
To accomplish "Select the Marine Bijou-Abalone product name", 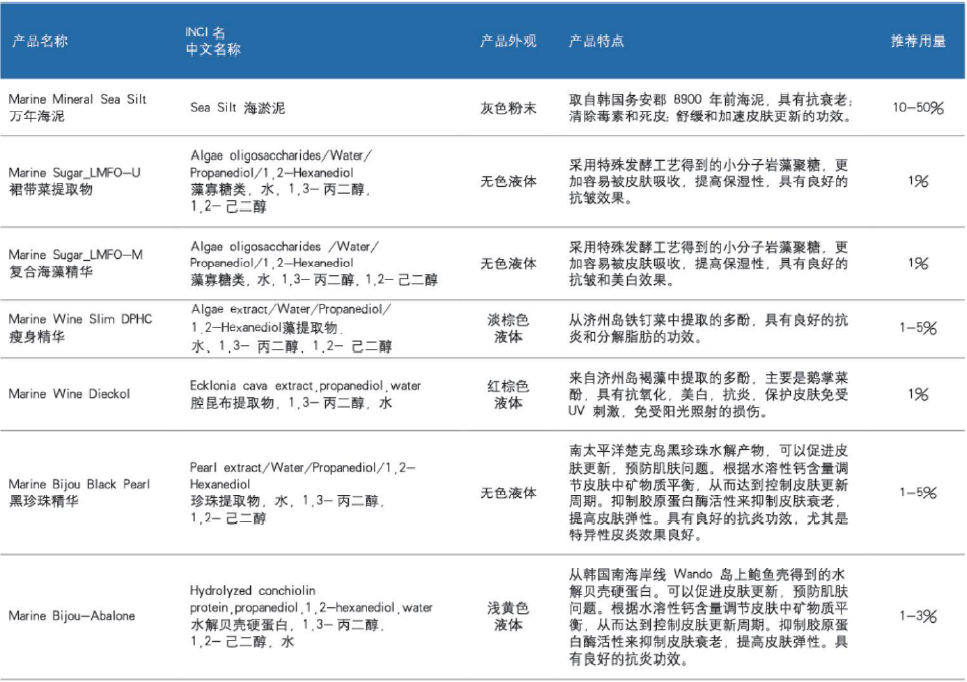I will coord(70,616).
